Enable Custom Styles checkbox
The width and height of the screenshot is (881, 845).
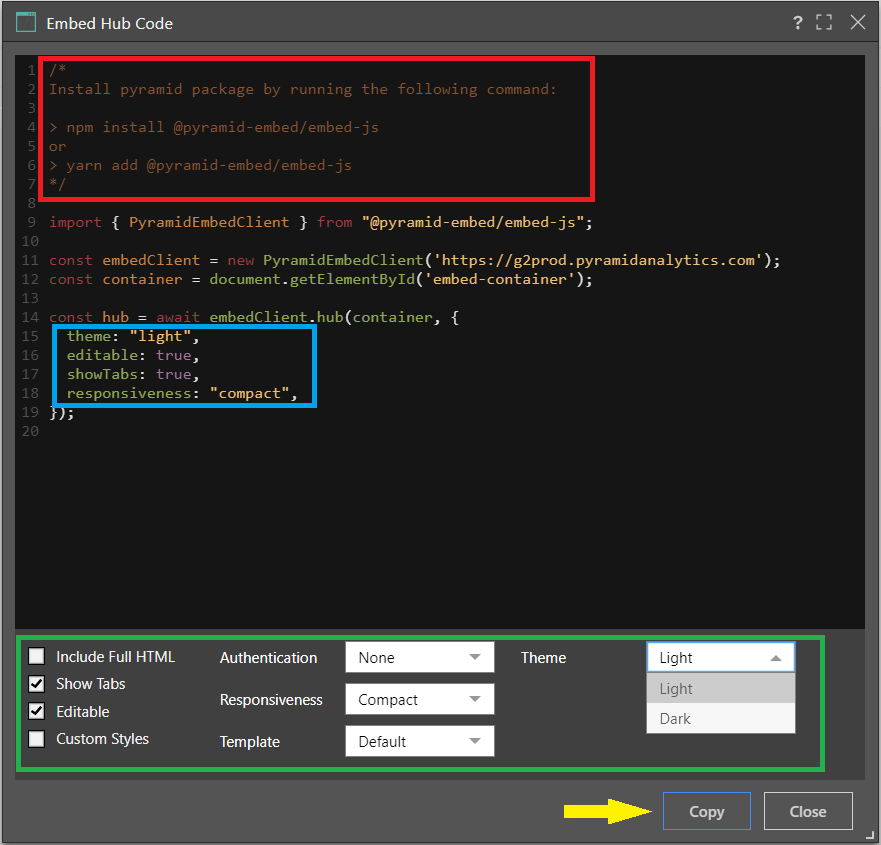pos(37,739)
